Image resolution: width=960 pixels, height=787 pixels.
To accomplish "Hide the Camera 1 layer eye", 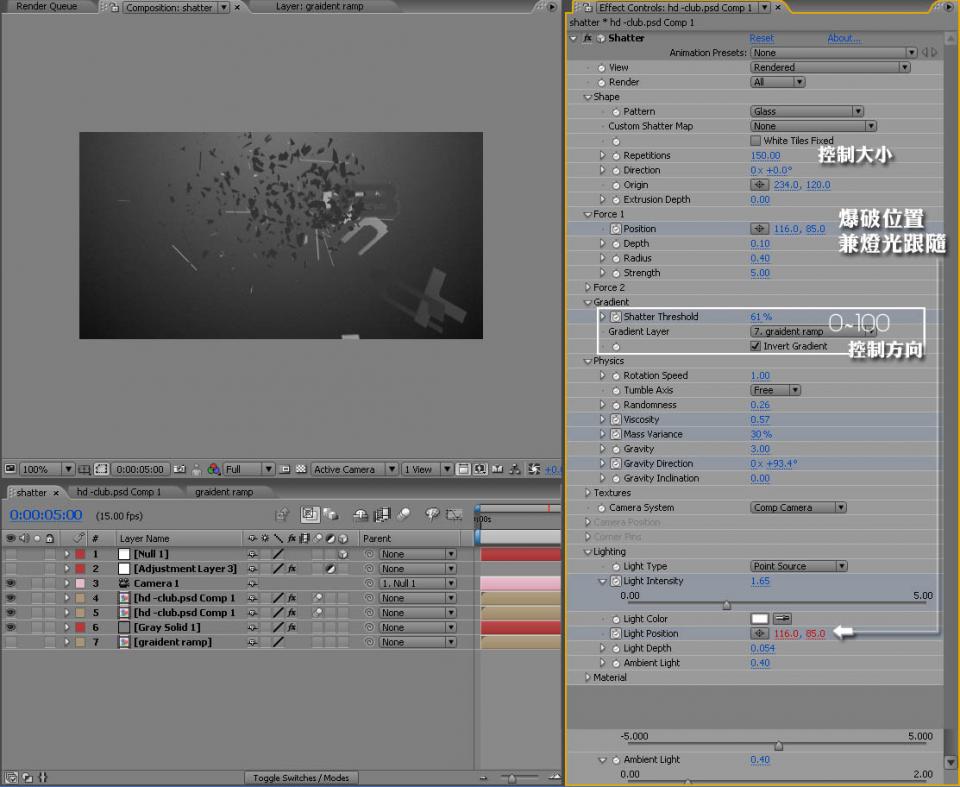I will pos(11,583).
